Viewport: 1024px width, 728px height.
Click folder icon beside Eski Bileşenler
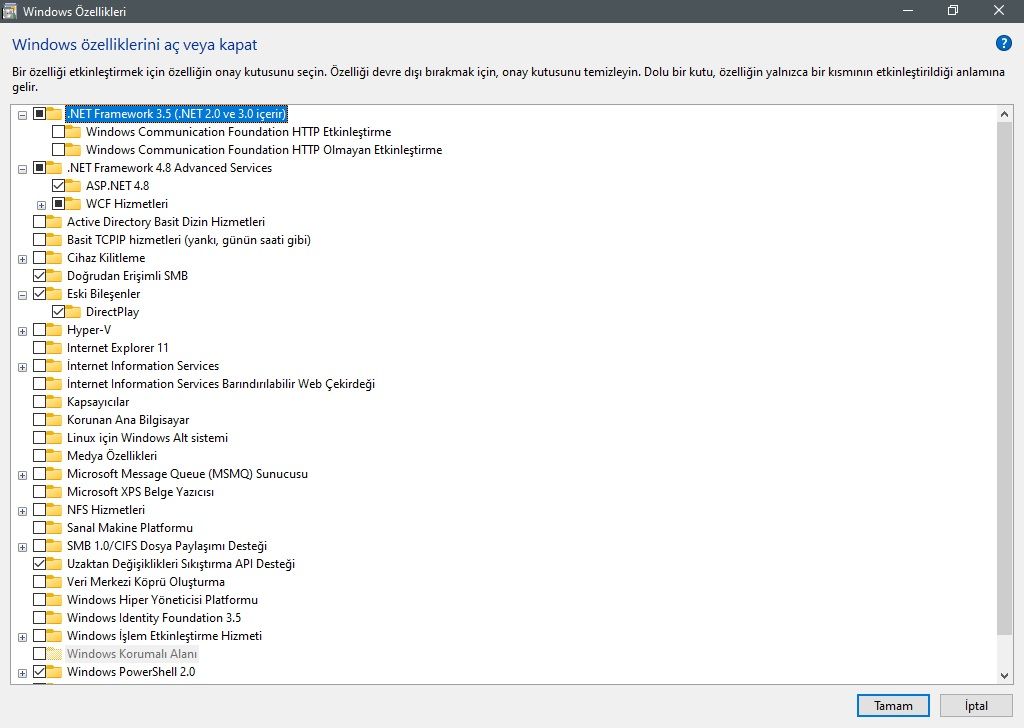54,294
